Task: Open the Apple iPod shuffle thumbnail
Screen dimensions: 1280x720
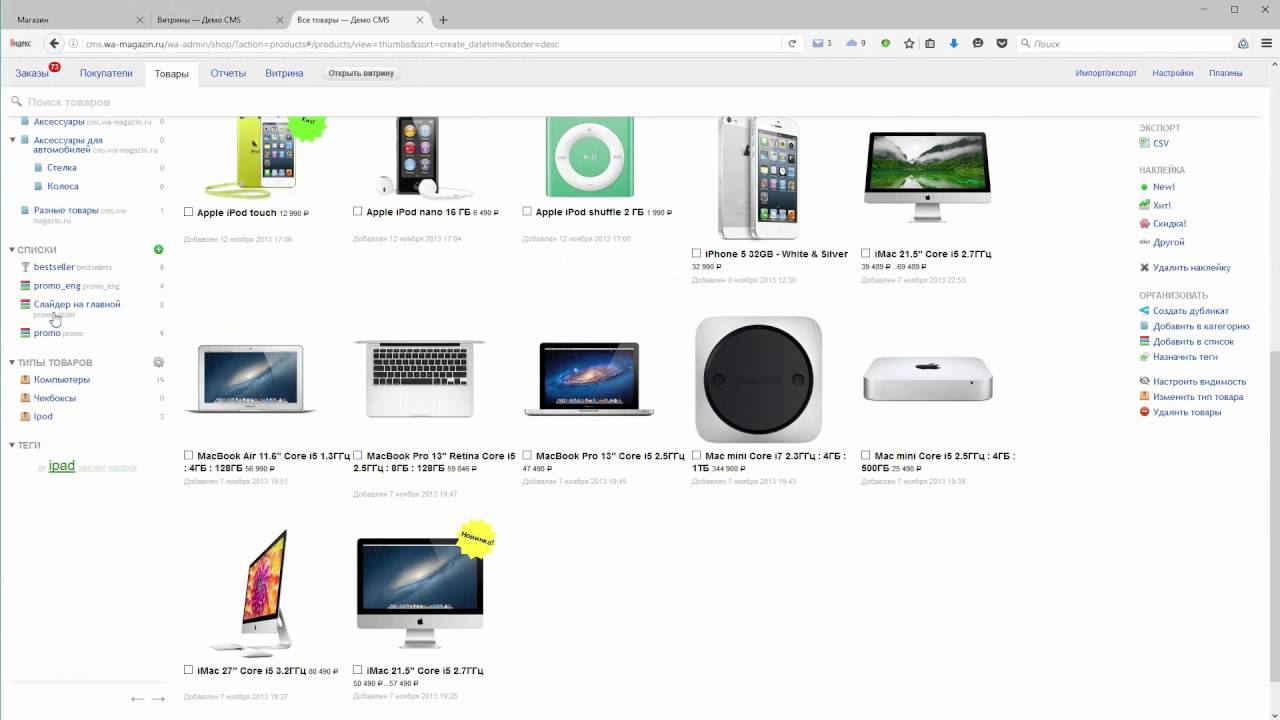Action: click(590, 157)
